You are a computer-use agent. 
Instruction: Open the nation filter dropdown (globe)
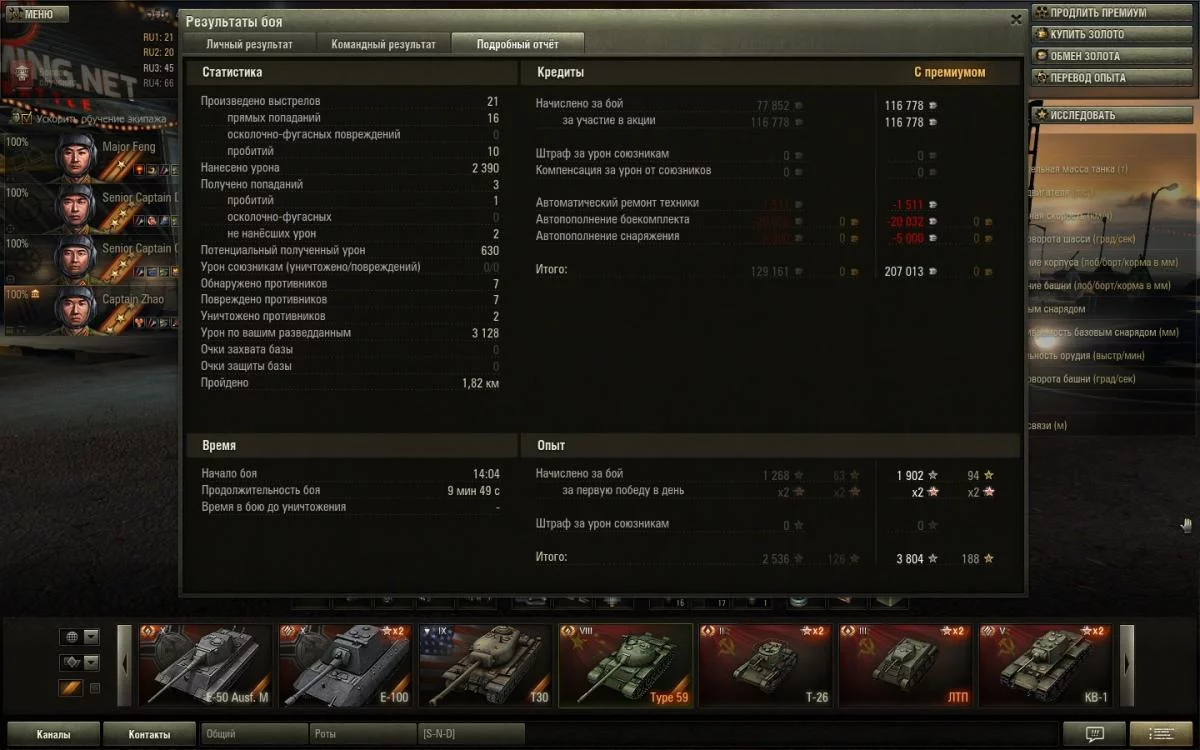(x=91, y=636)
